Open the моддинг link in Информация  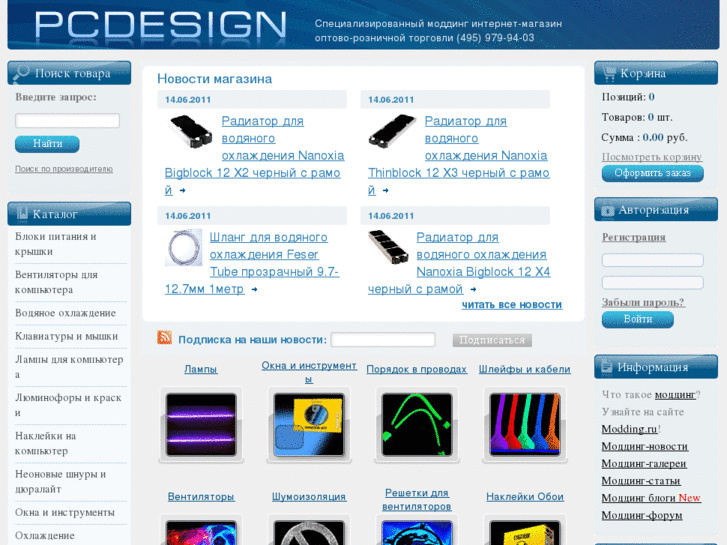[x=675, y=395]
